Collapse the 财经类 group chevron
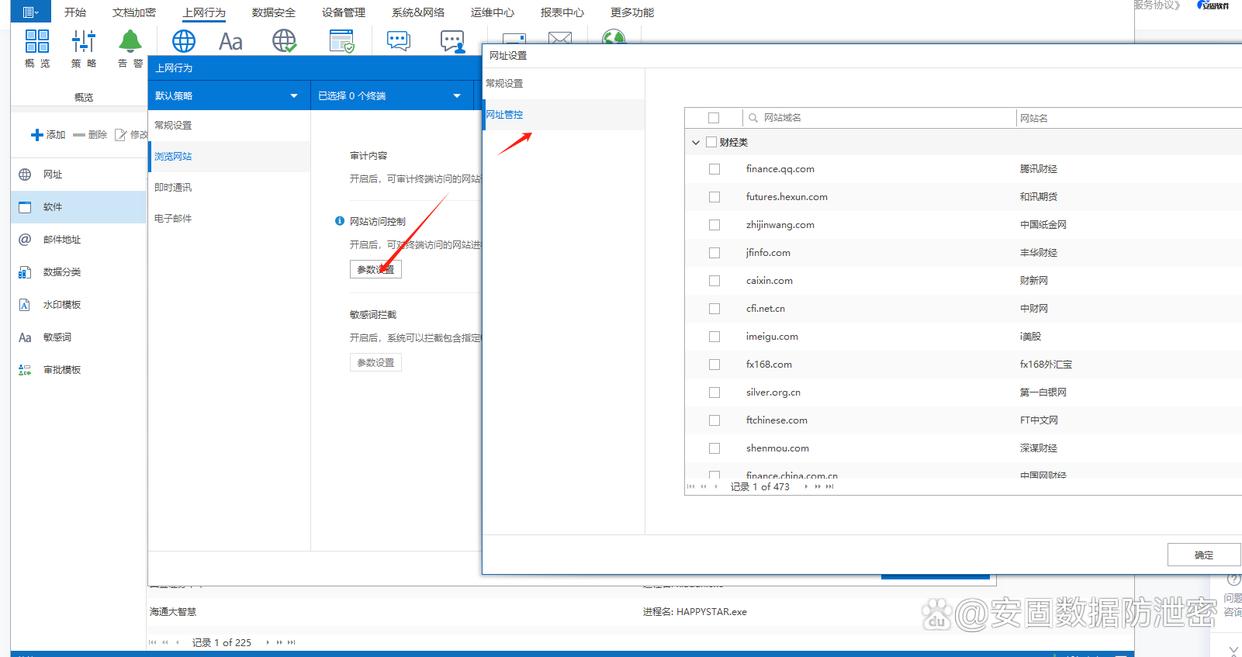This screenshot has height=657, width=1242. pyautogui.click(x=695, y=142)
